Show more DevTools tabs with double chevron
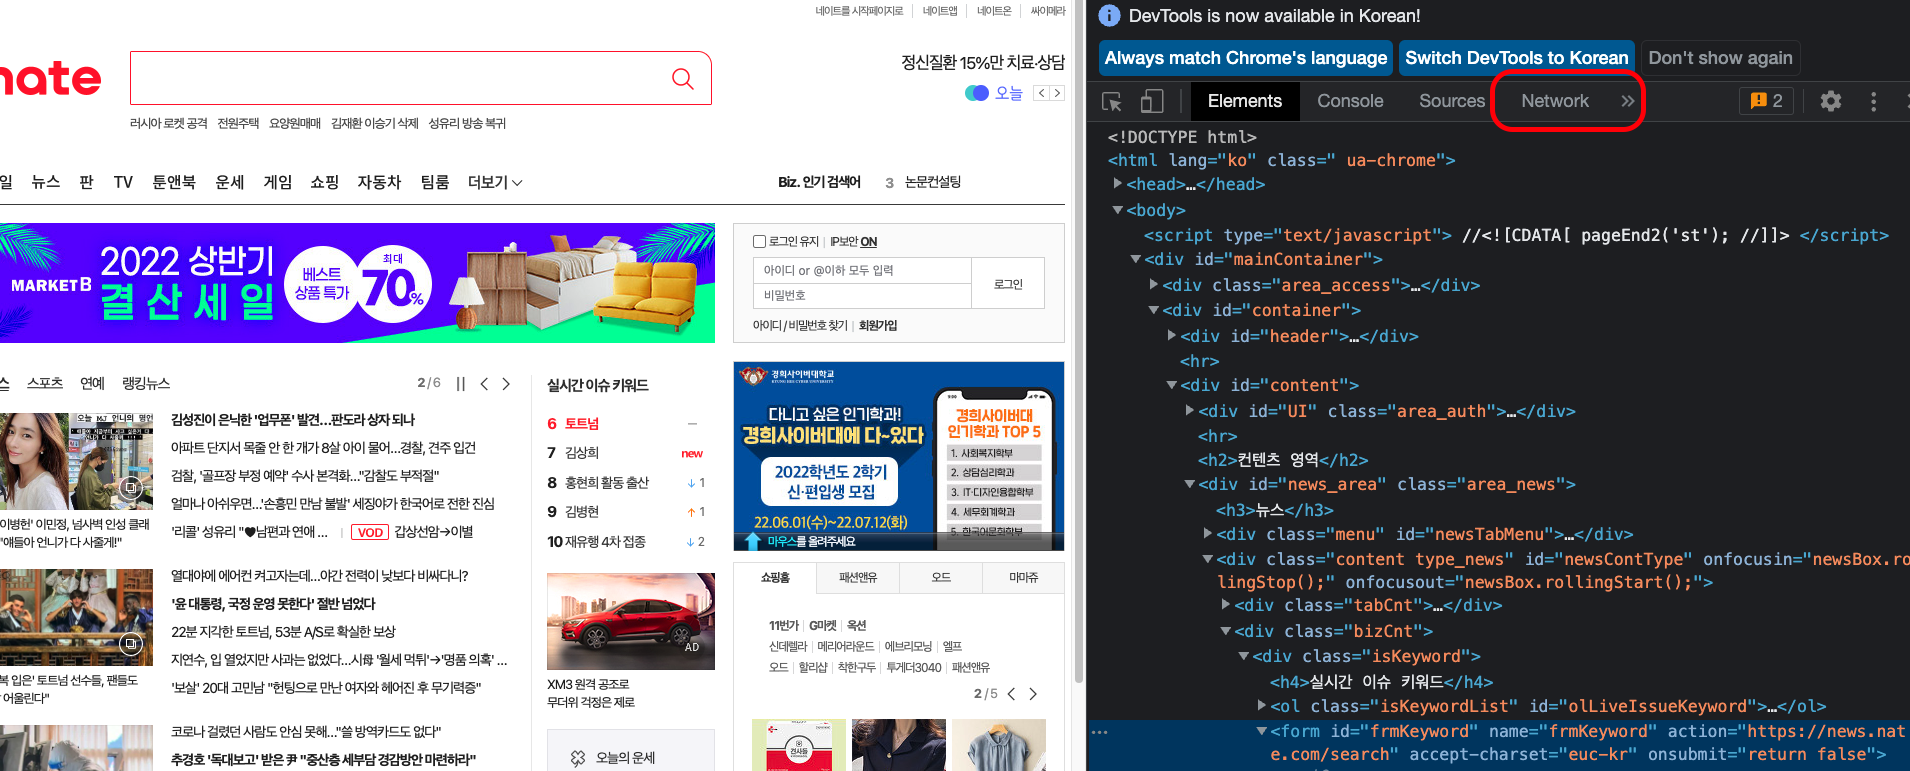 [x=1627, y=101]
